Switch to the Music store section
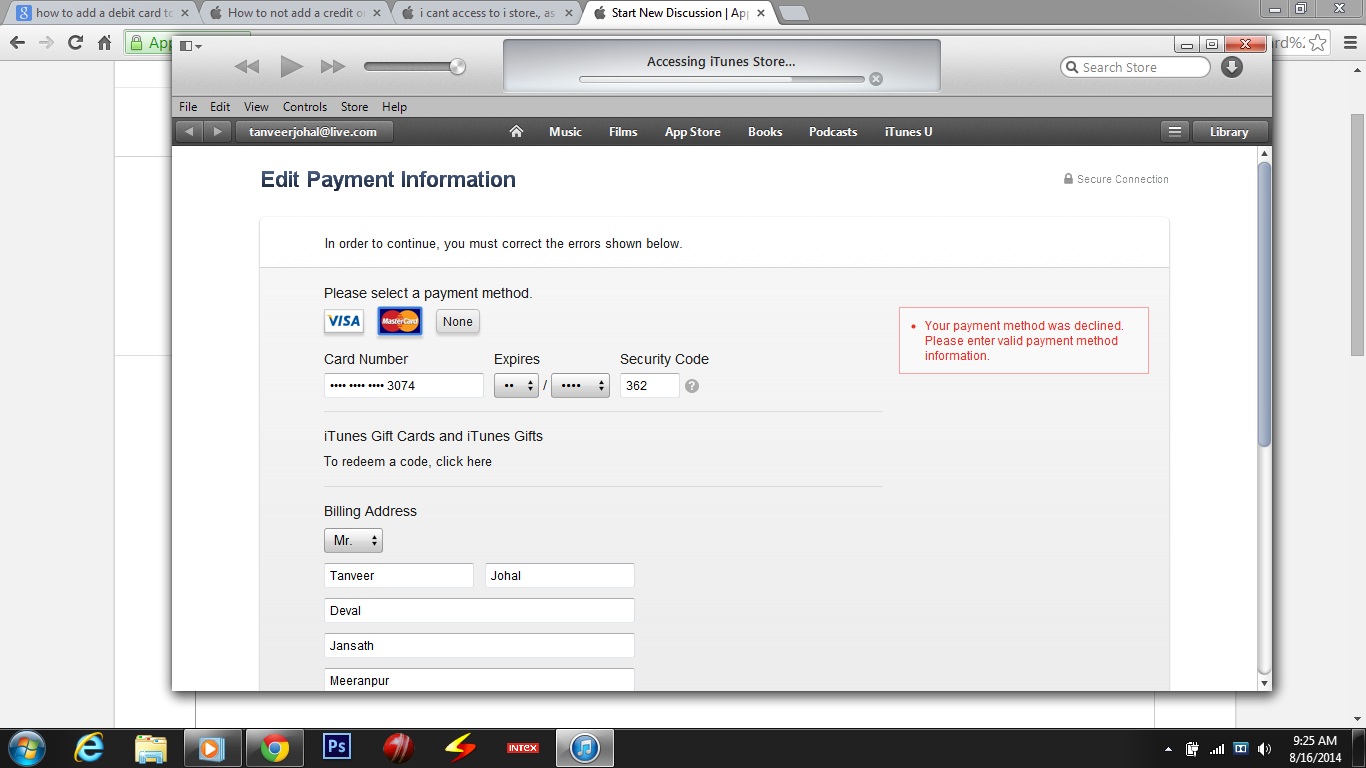Viewport: 1366px width, 768px height. point(565,132)
